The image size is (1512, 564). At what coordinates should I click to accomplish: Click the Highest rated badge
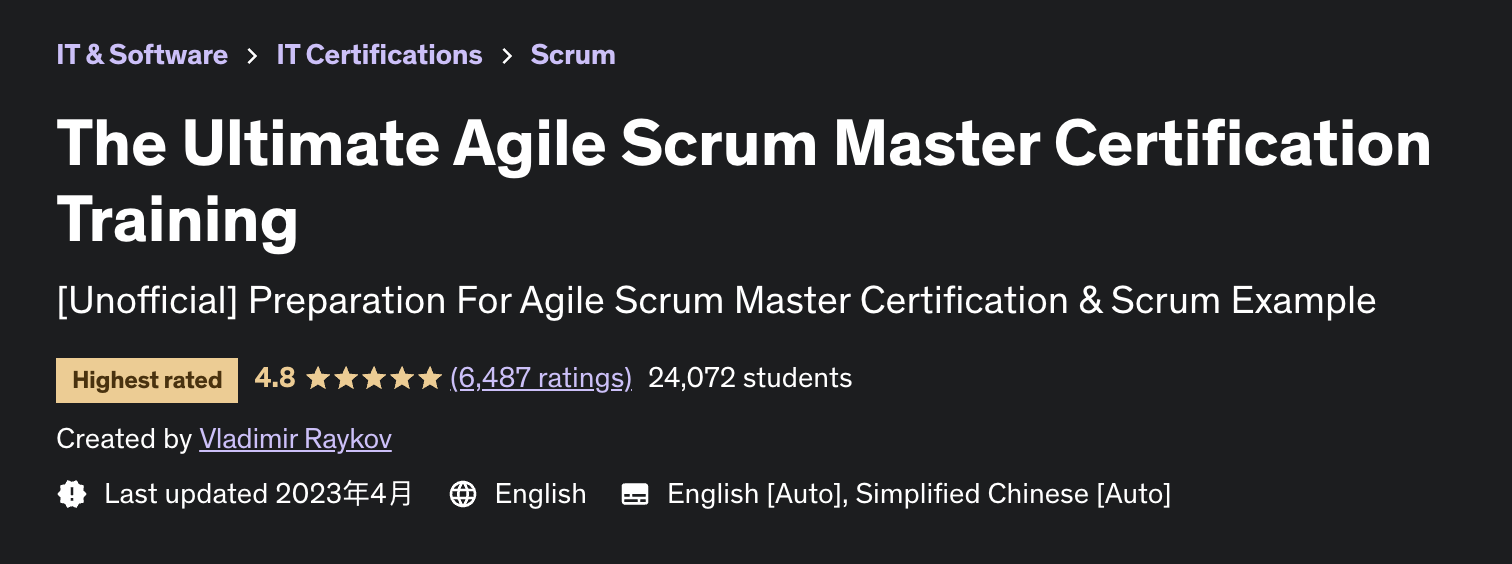click(x=147, y=380)
